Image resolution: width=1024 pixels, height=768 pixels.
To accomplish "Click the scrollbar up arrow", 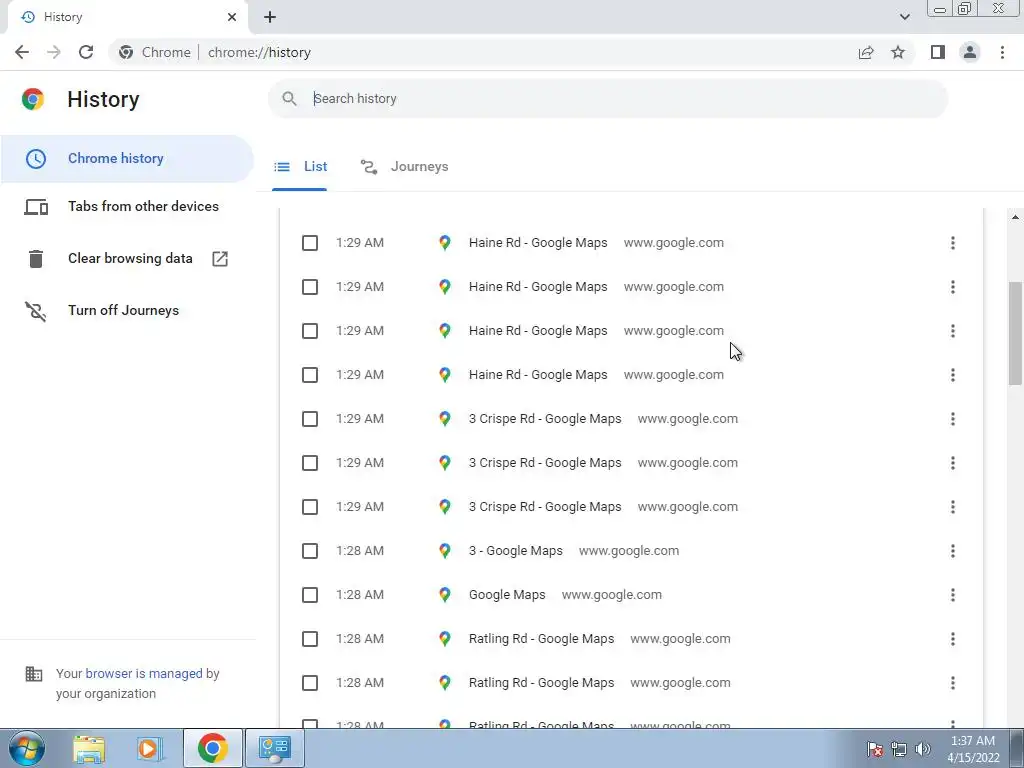I will pyautogui.click(x=1015, y=217).
